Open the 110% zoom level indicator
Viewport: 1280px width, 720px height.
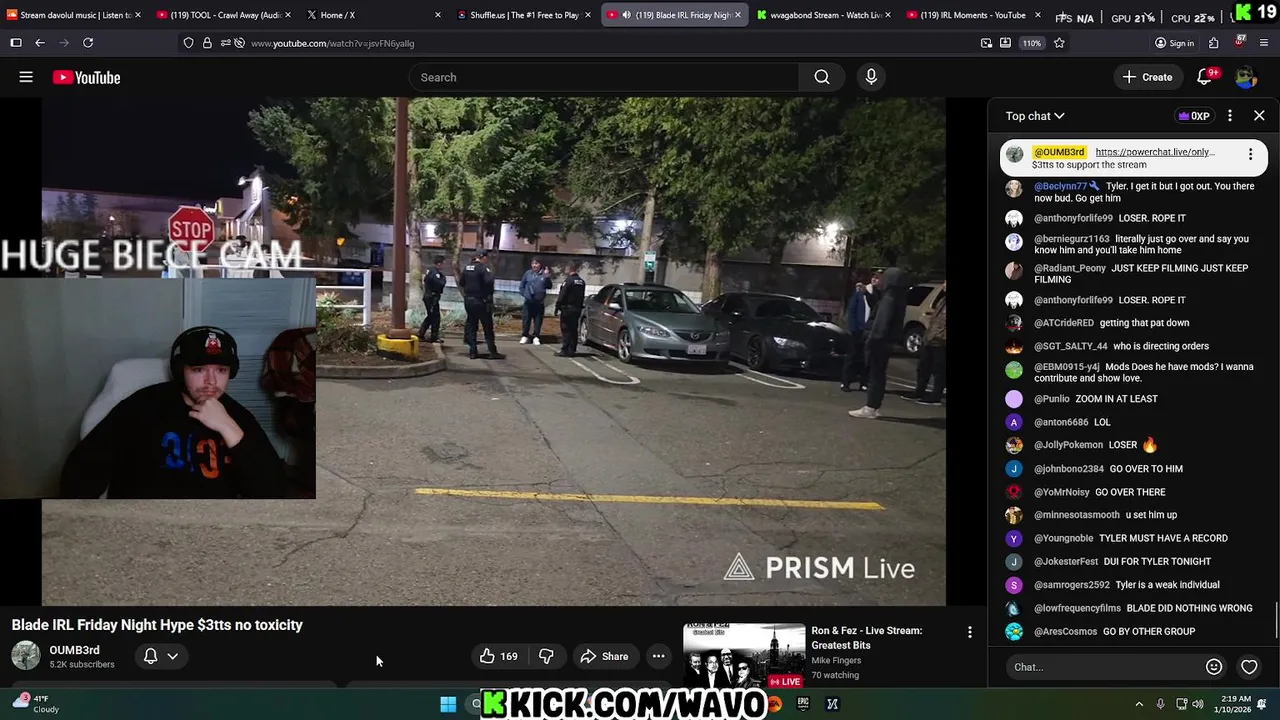1031,43
